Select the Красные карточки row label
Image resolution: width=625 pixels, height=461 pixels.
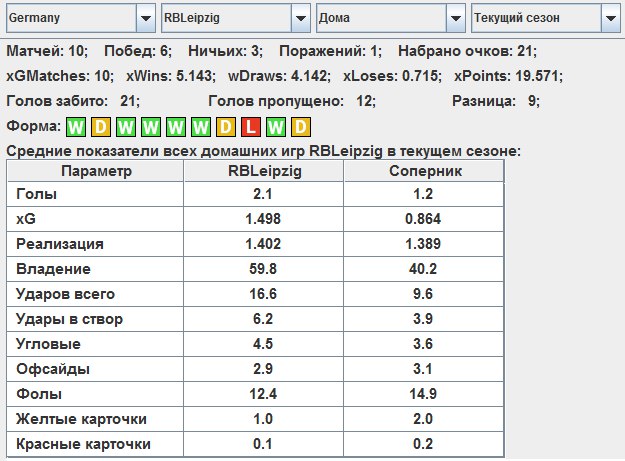coord(83,444)
